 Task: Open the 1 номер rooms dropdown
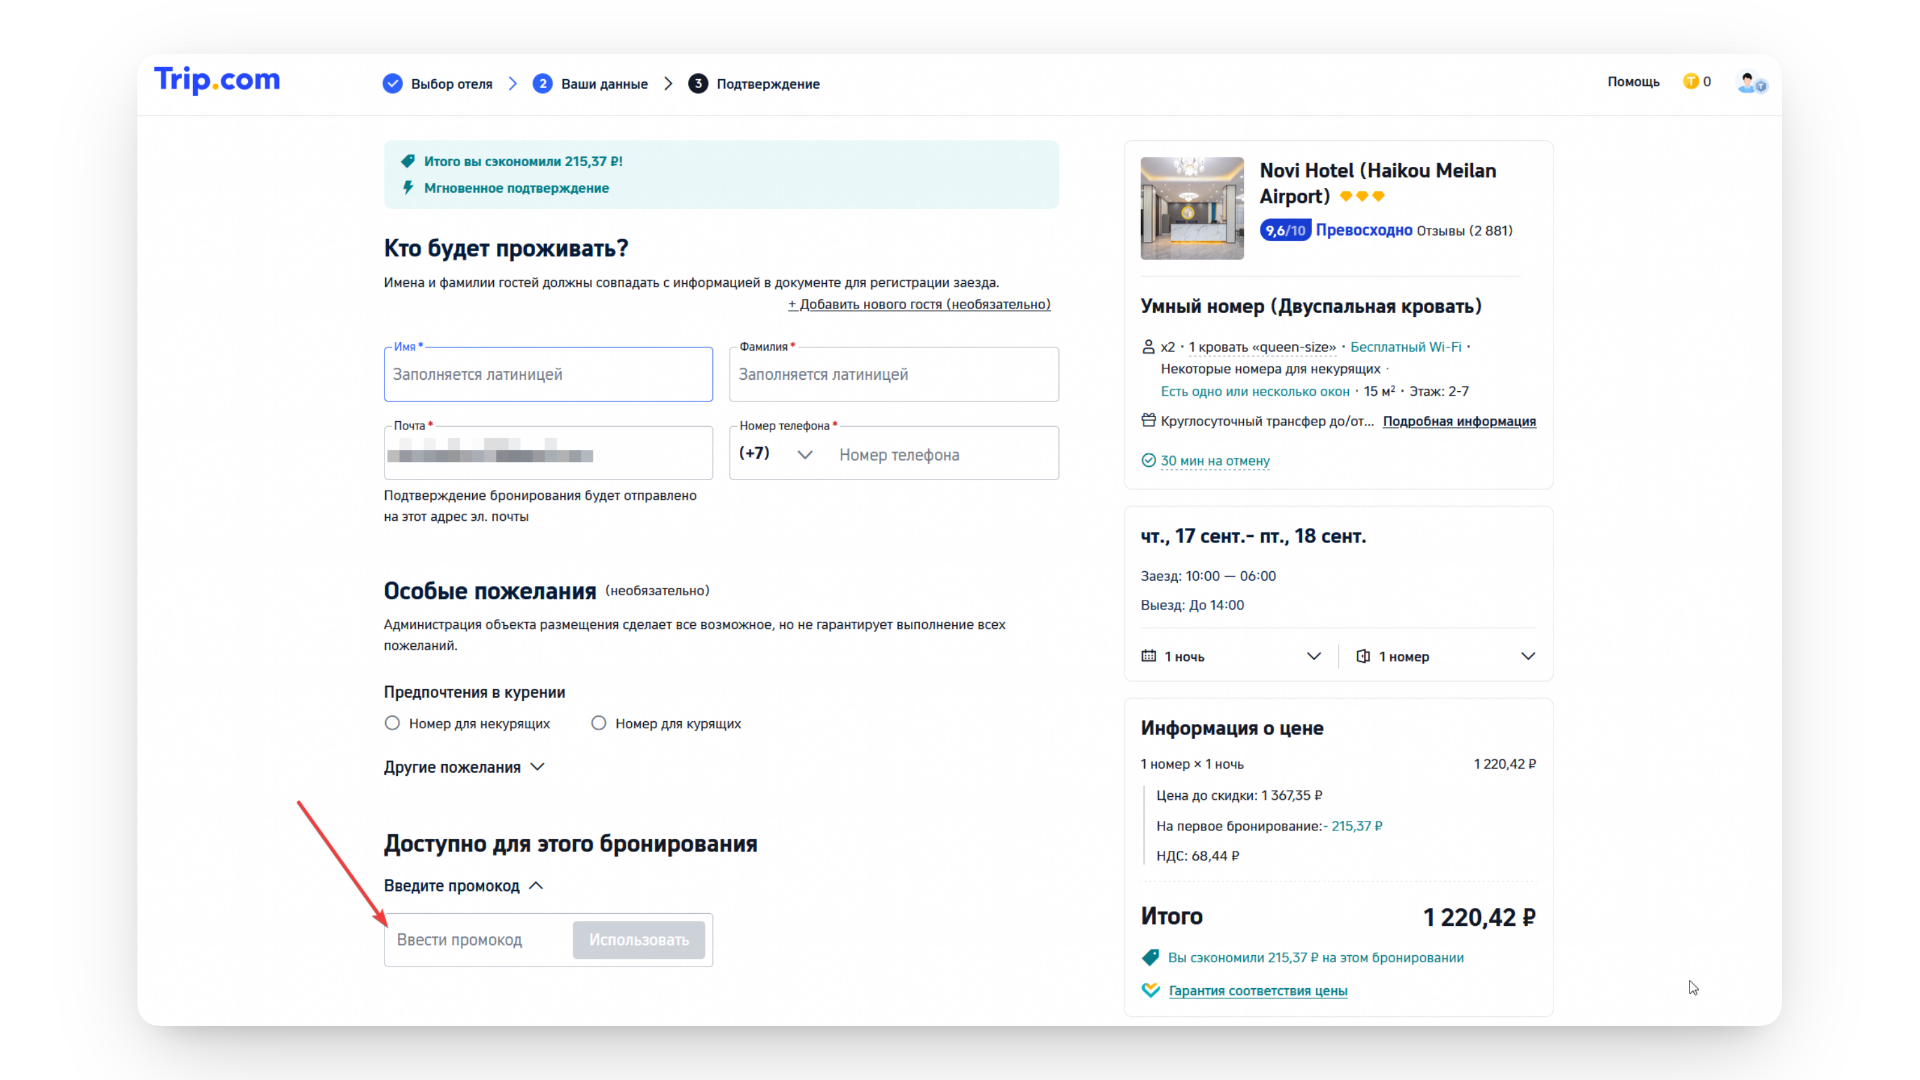1445,656
